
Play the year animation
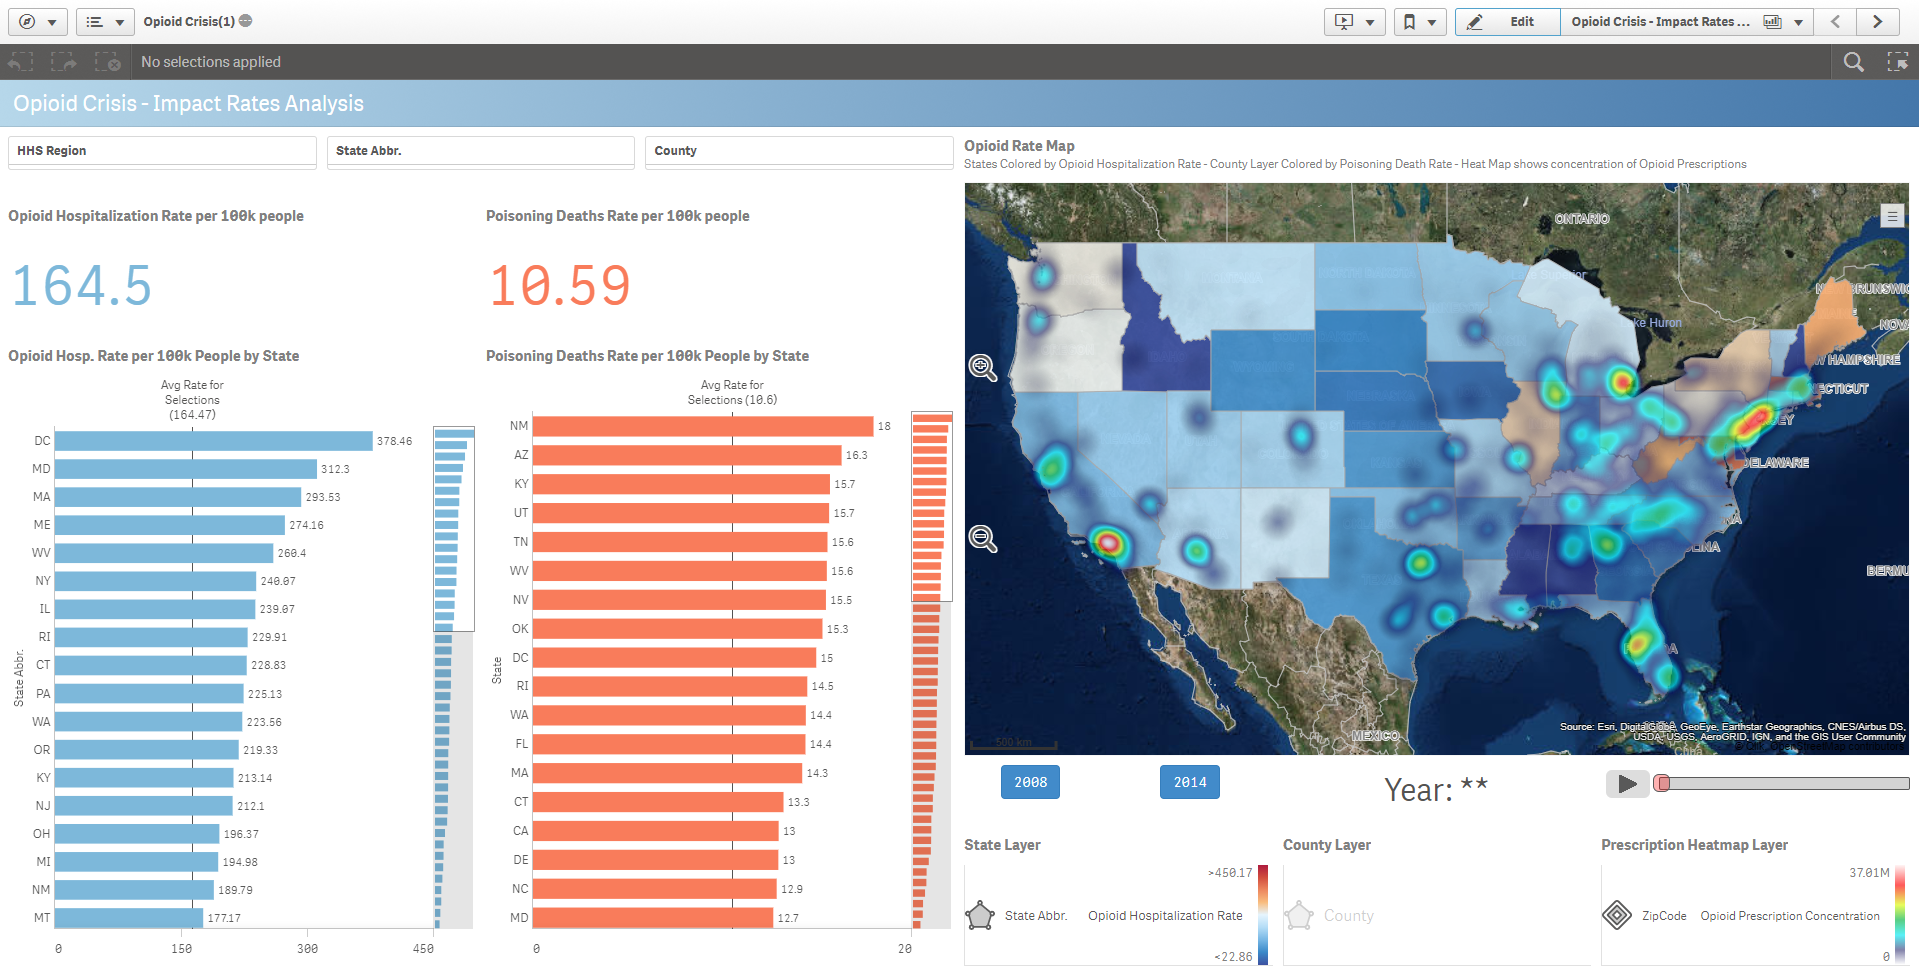coord(1627,784)
